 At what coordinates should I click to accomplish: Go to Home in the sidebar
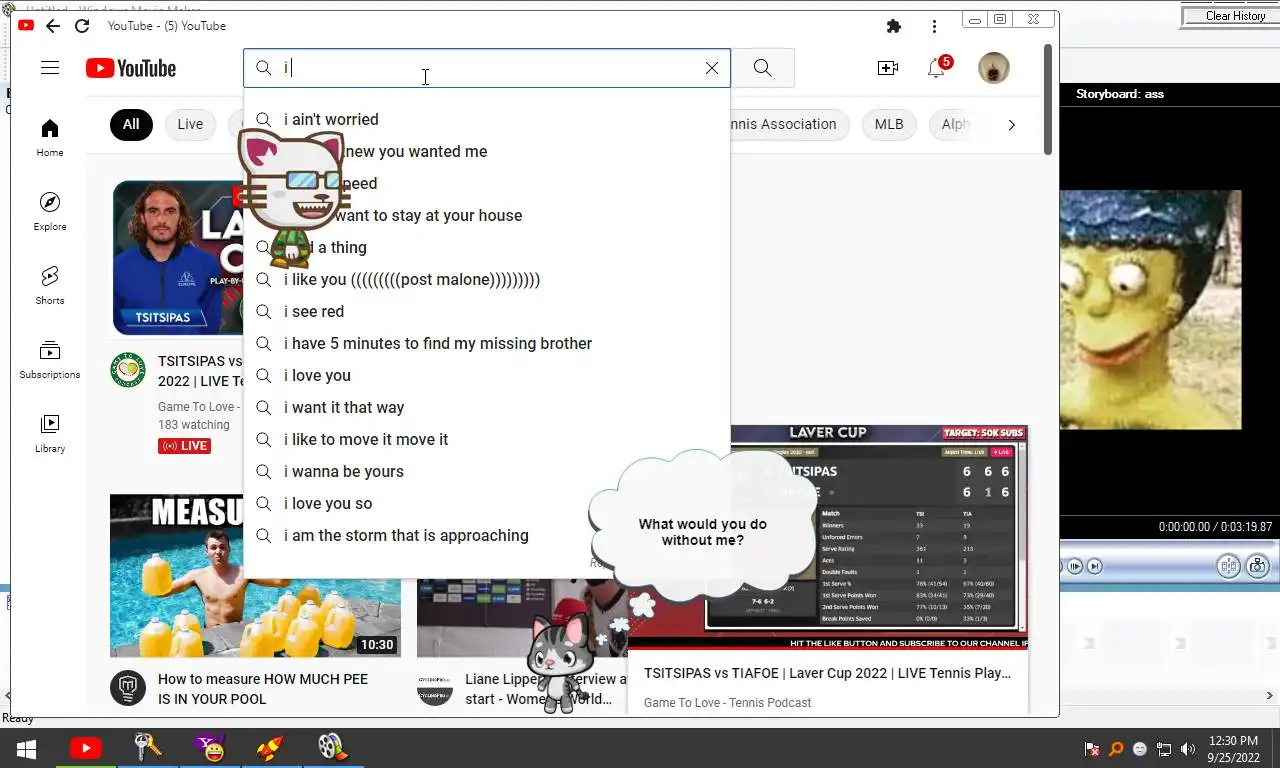[50, 138]
